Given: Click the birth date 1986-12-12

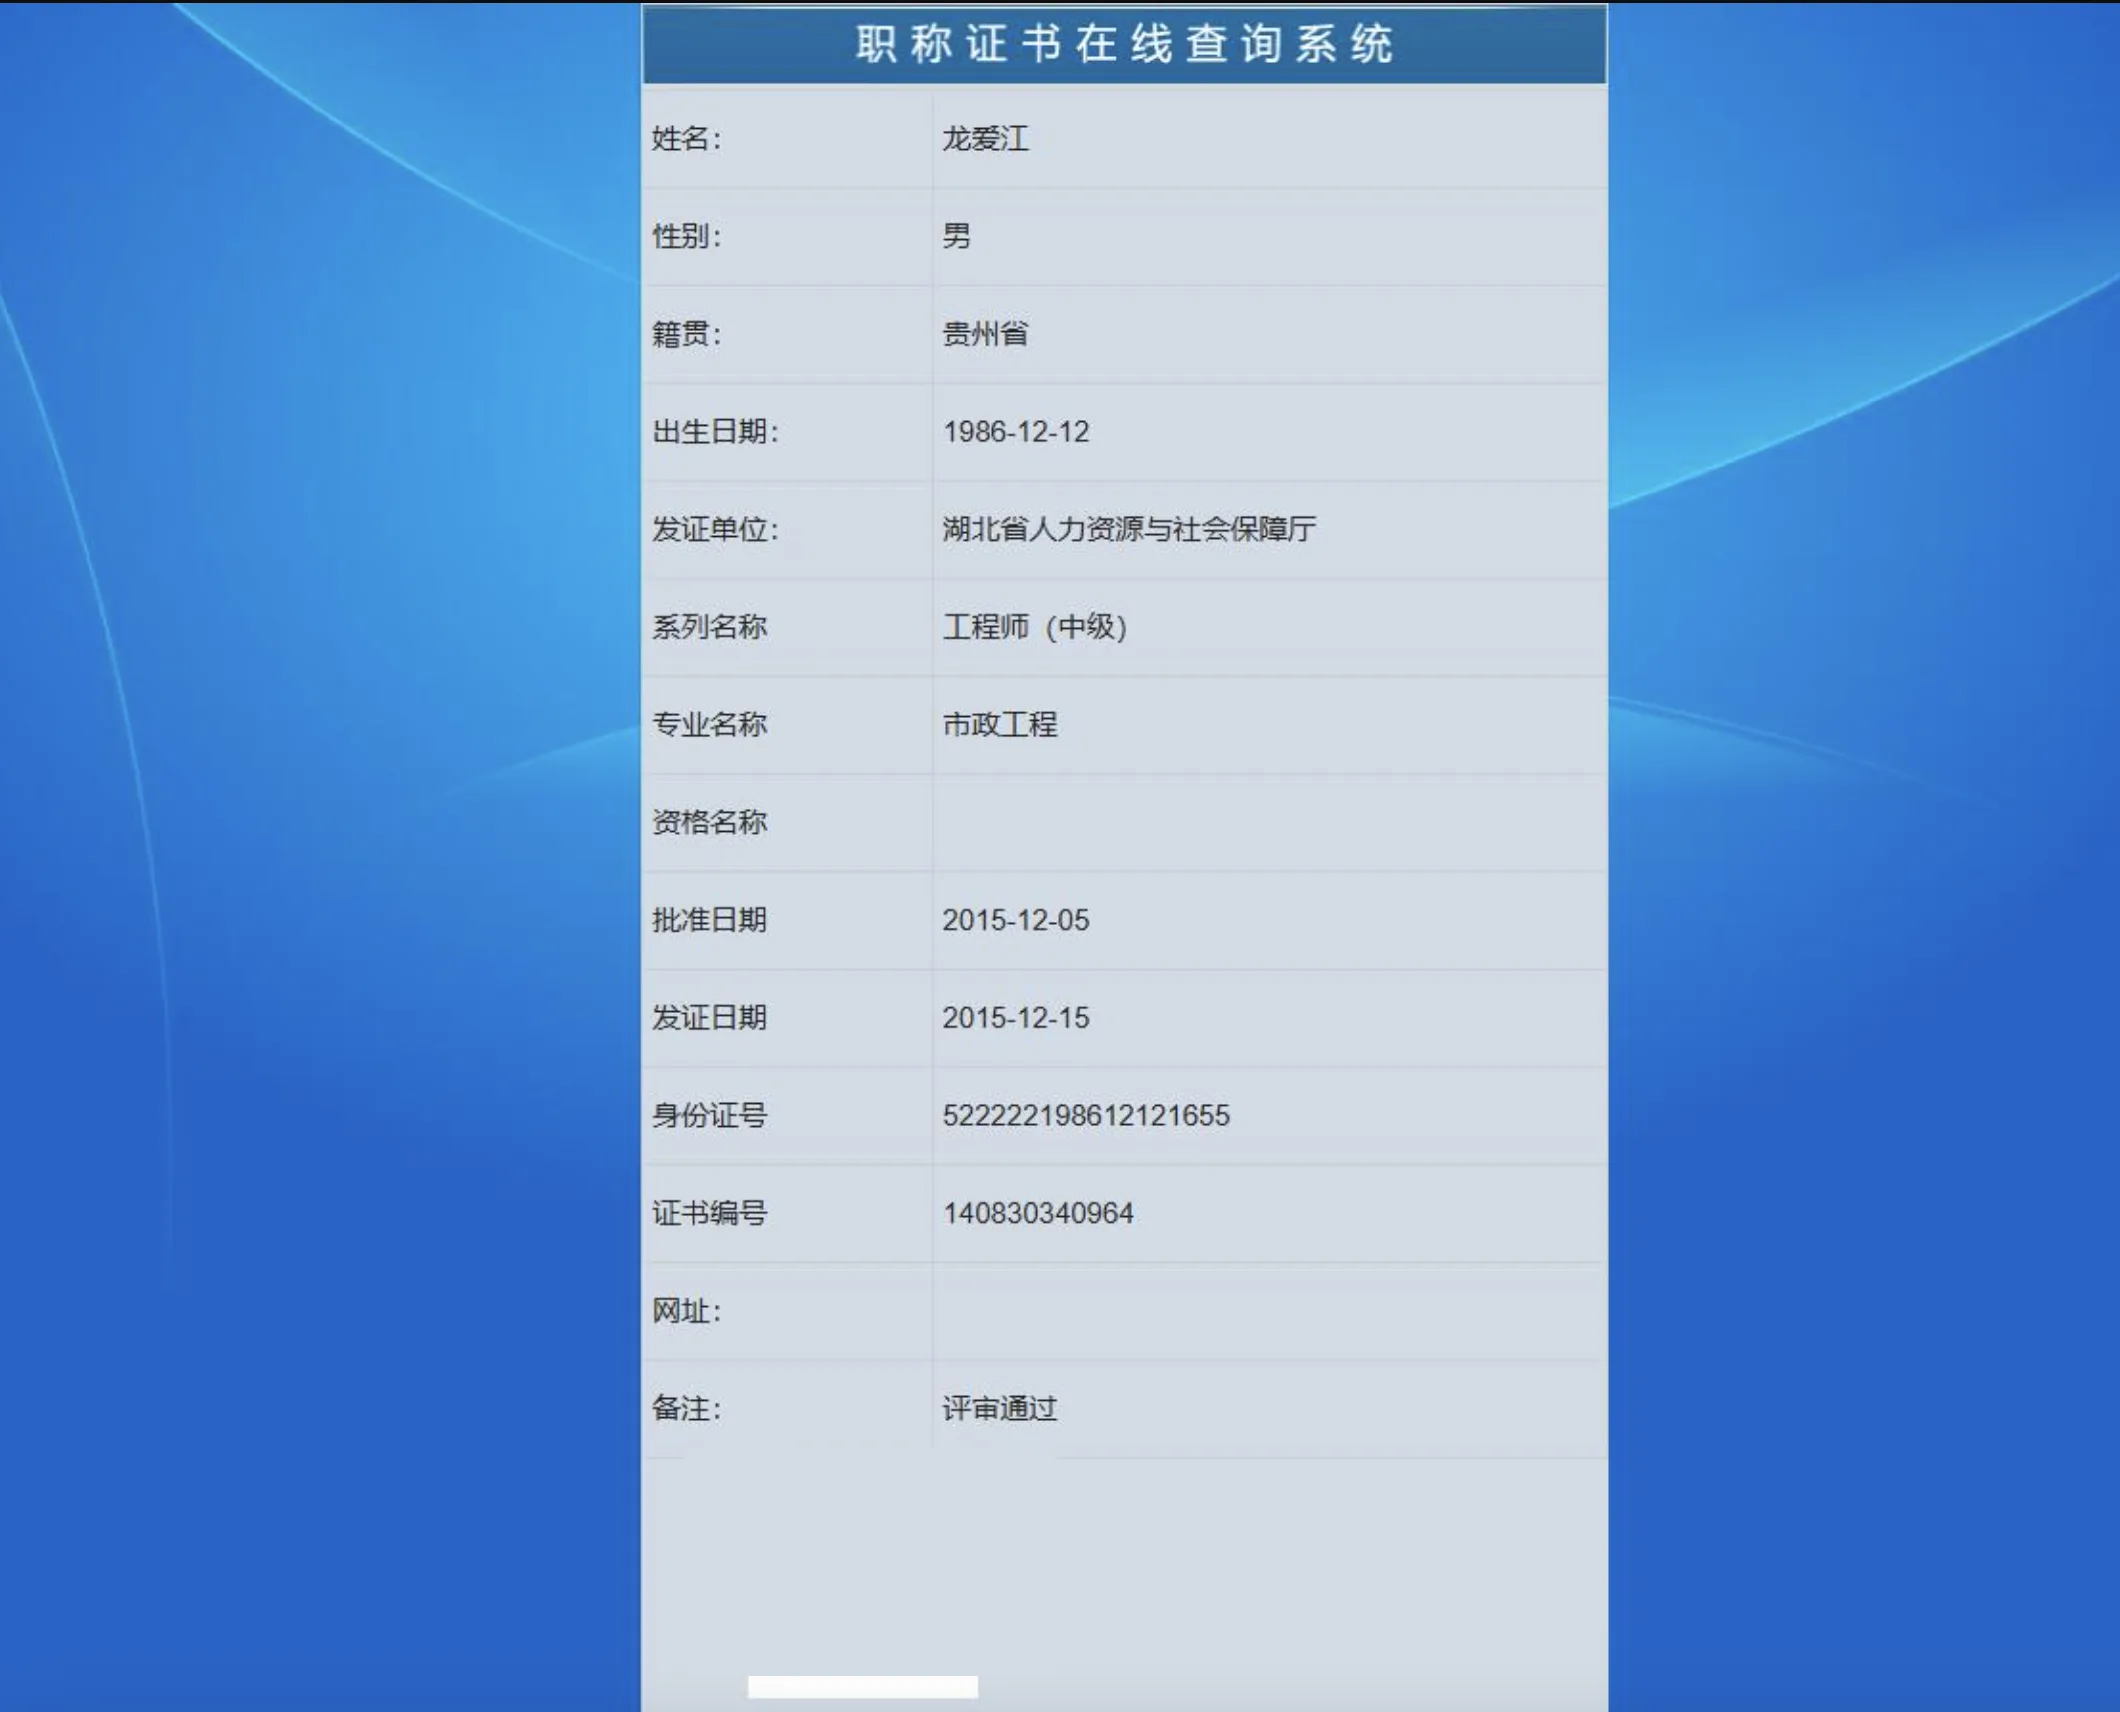Looking at the screenshot, I should point(1016,432).
